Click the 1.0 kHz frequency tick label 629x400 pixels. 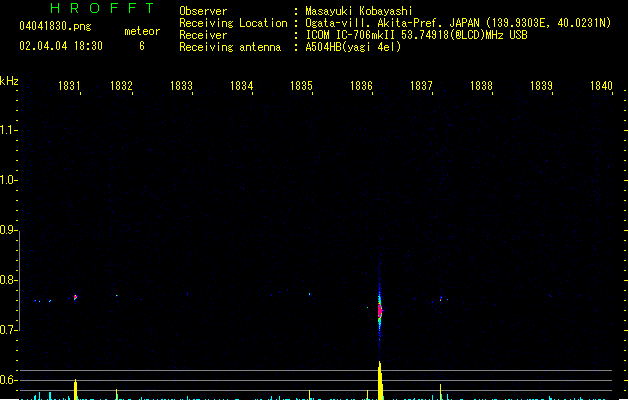[x=7, y=180]
